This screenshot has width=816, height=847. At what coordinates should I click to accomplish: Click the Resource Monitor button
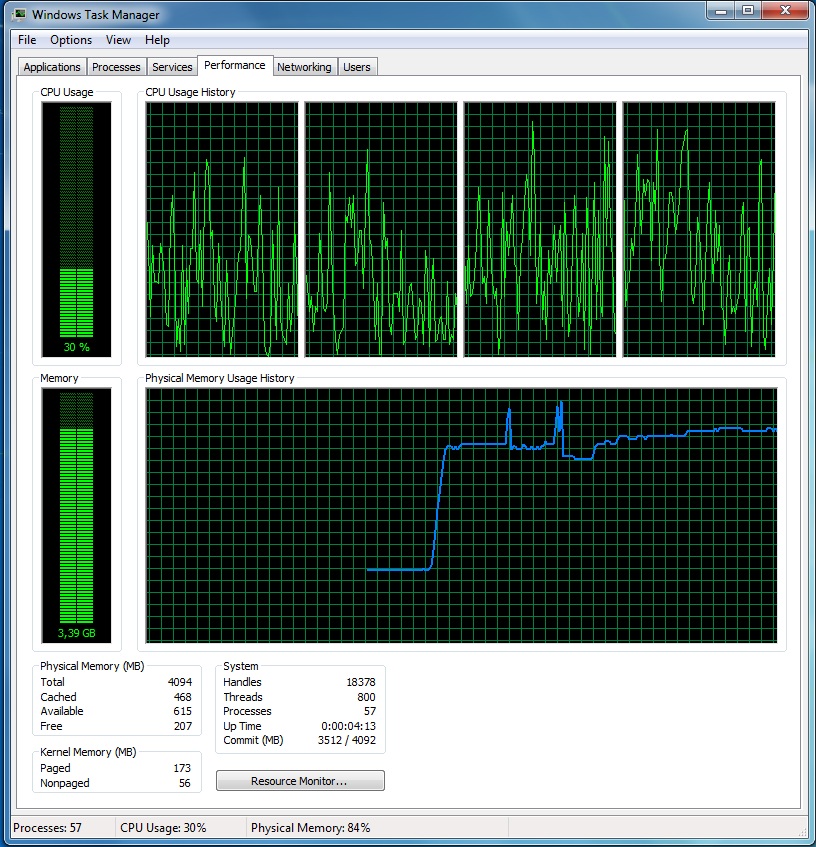(300, 781)
